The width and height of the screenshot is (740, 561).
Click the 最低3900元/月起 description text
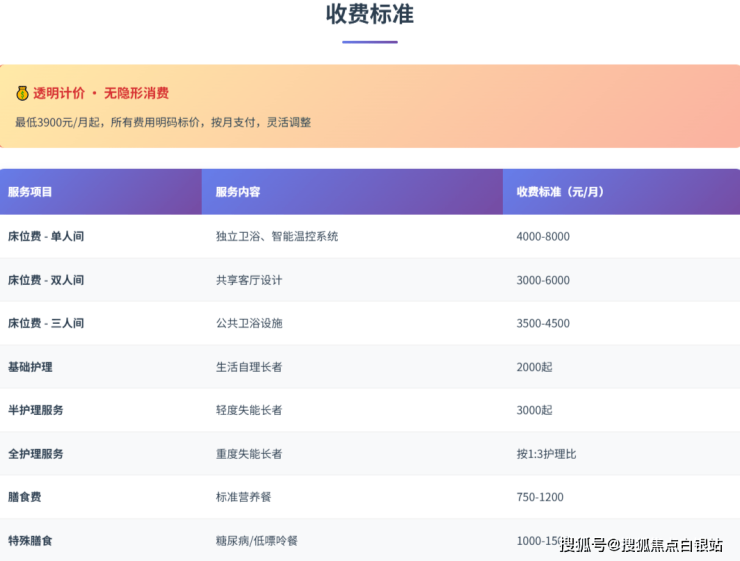(x=163, y=122)
